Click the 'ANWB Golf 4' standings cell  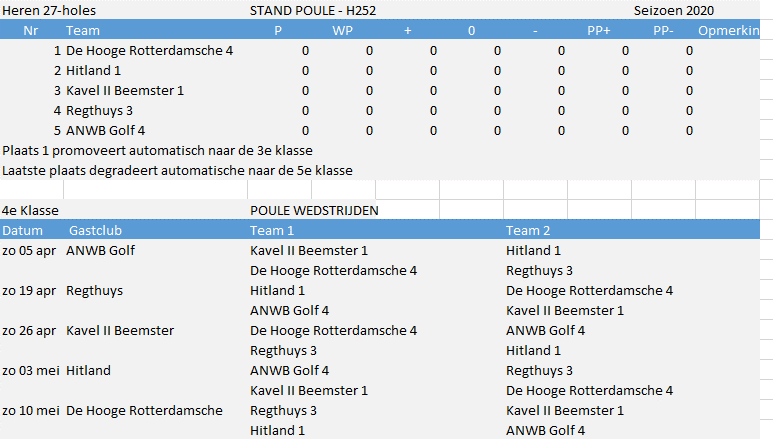105,131
